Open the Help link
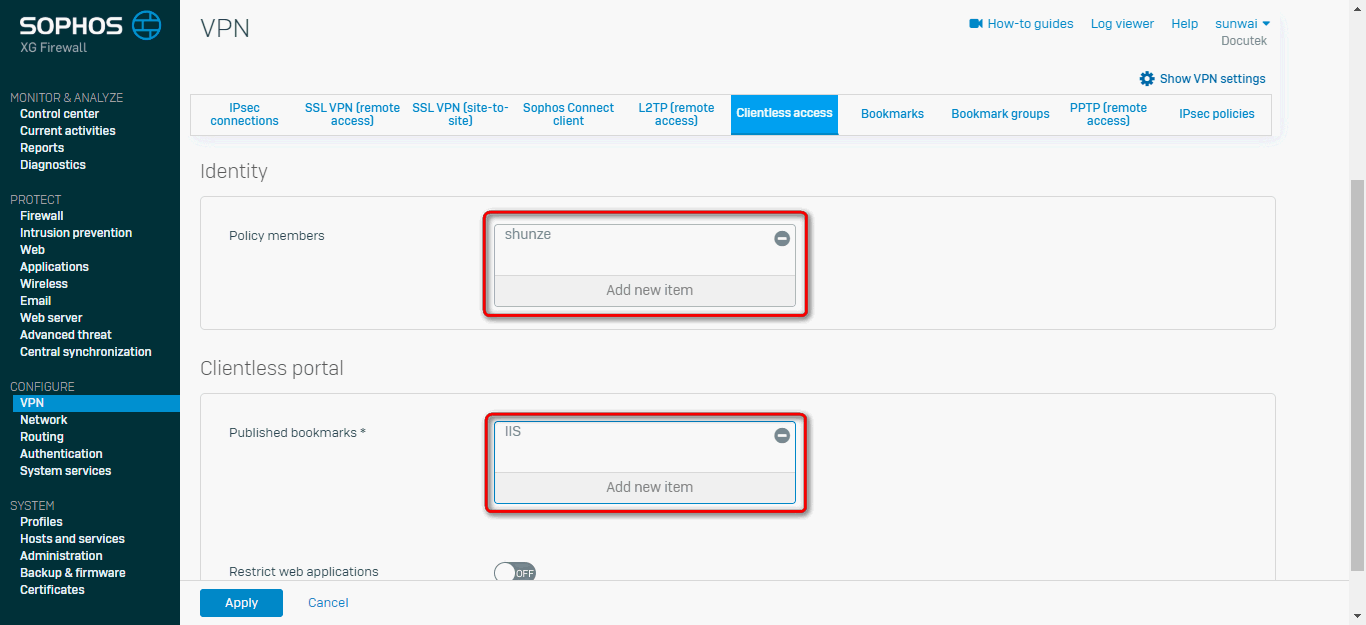Viewport: 1366px width, 625px height. click(x=1184, y=23)
